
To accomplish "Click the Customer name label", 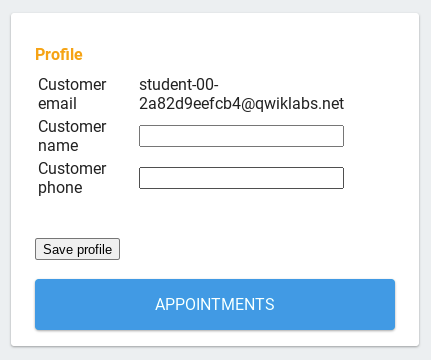I will tap(72, 136).
